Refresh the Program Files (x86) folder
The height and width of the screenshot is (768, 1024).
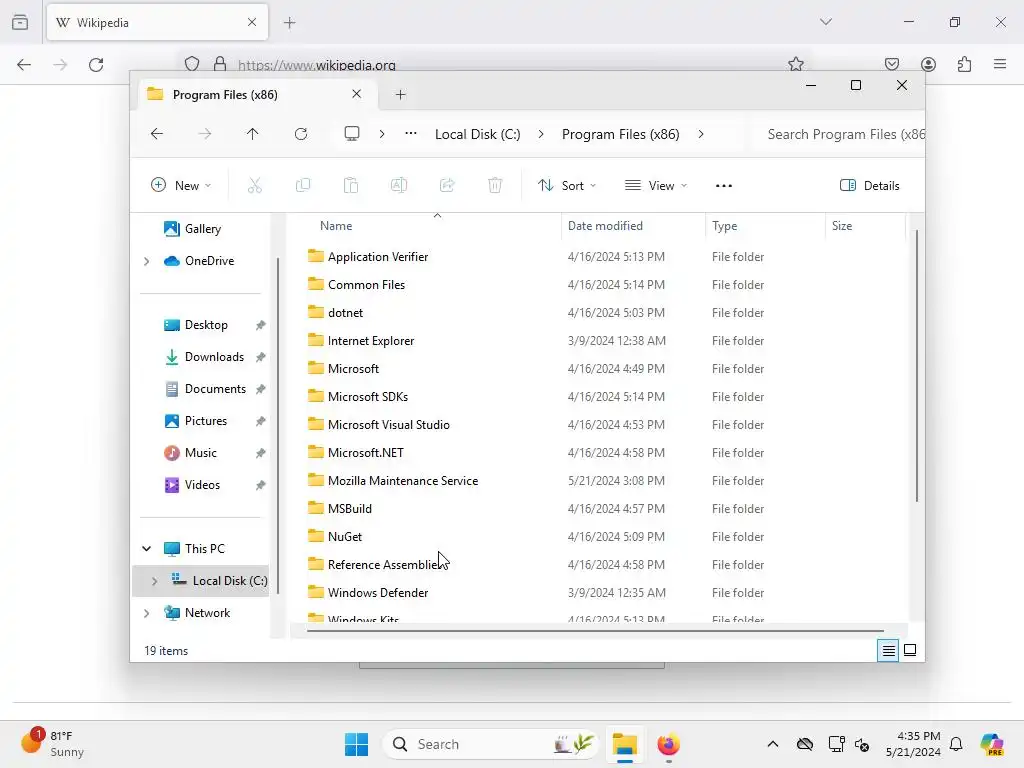[x=301, y=134]
